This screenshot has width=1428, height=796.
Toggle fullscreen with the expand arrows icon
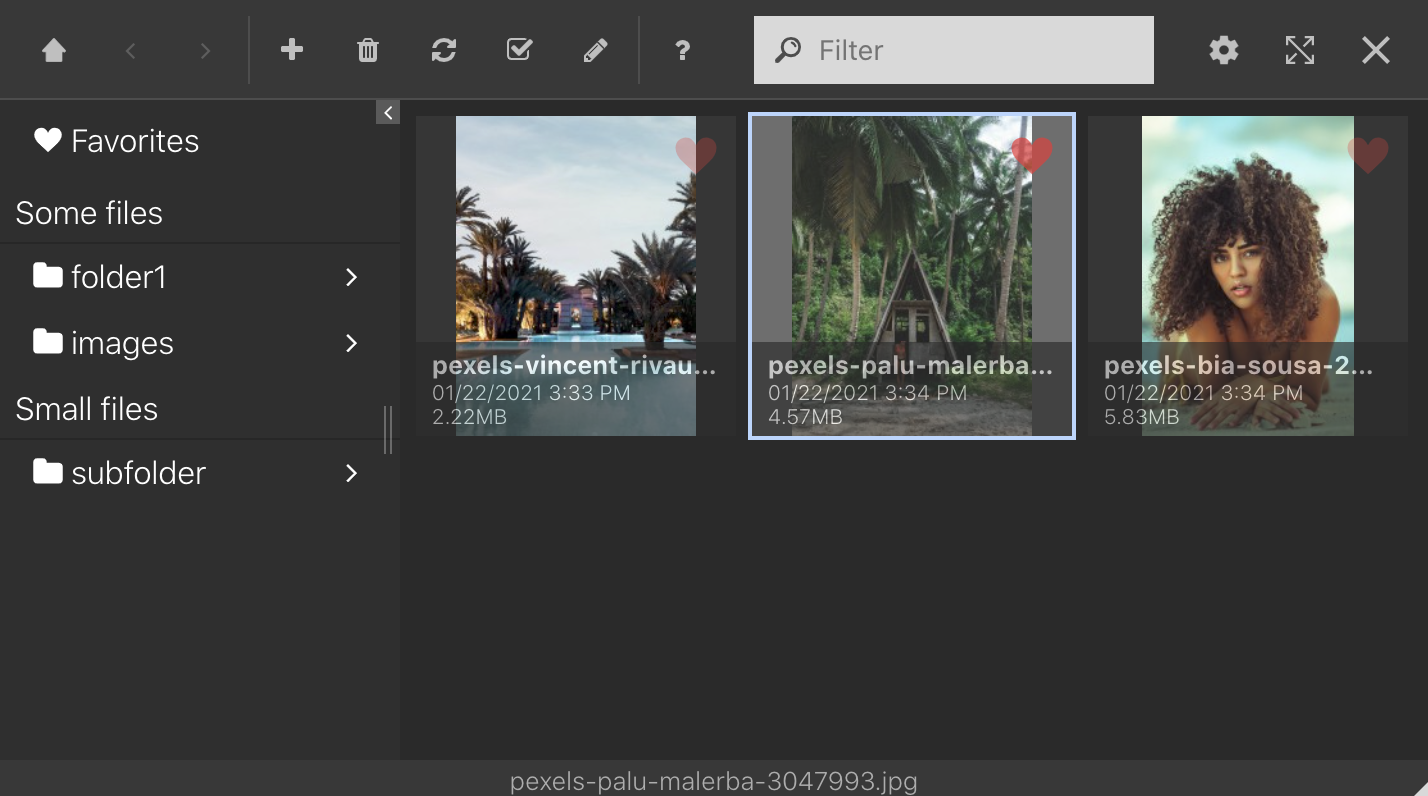1300,50
